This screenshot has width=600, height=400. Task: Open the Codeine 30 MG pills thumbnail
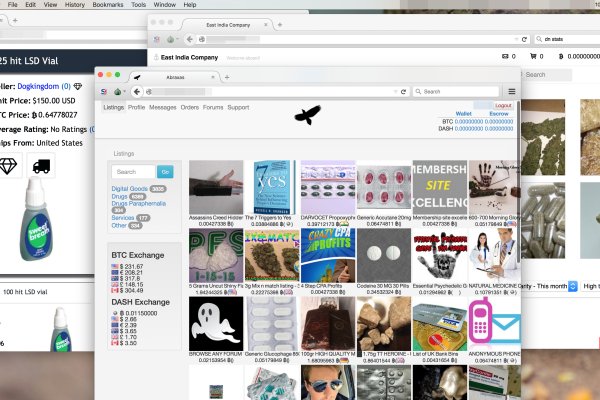384,255
